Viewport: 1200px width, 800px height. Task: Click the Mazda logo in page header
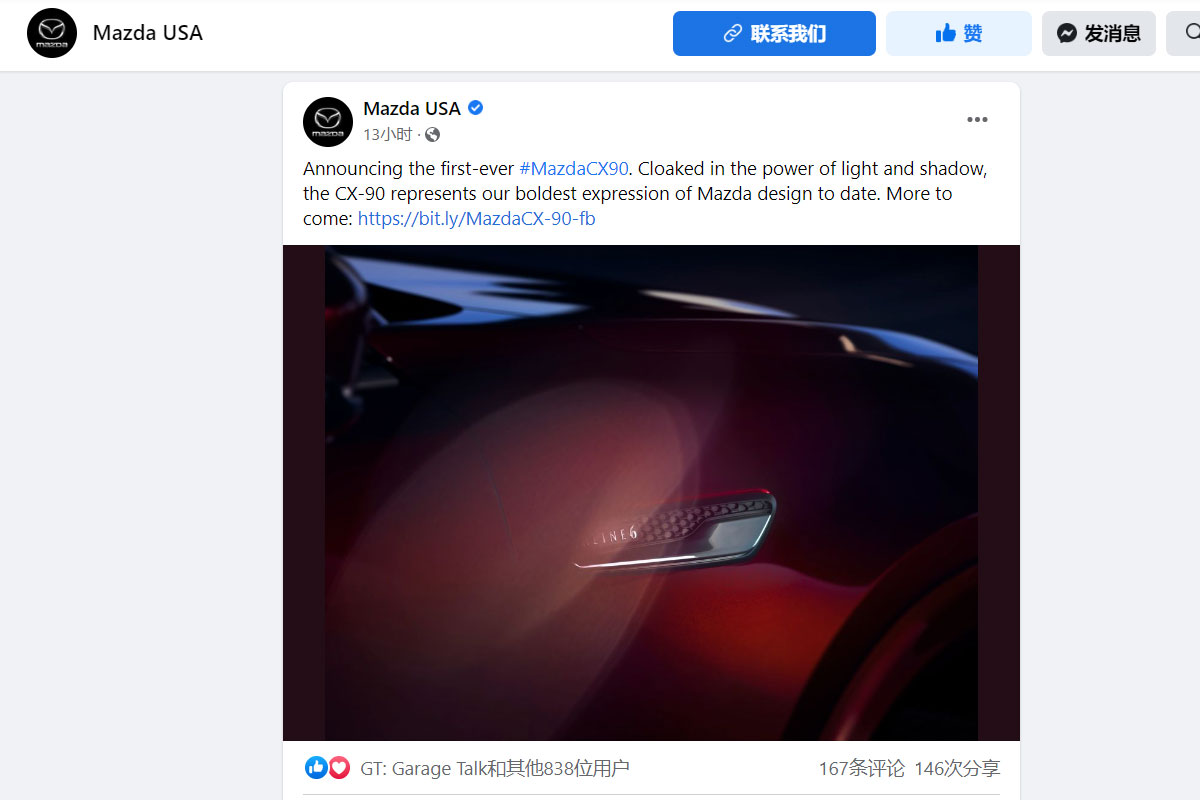tap(52, 33)
